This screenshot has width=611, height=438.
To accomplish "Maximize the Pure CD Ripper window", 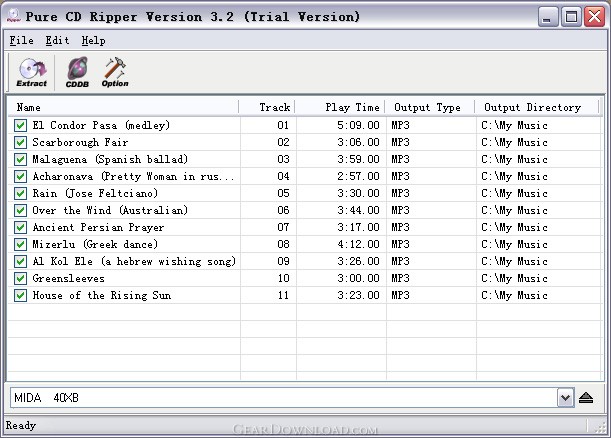I will click(571, 17).
